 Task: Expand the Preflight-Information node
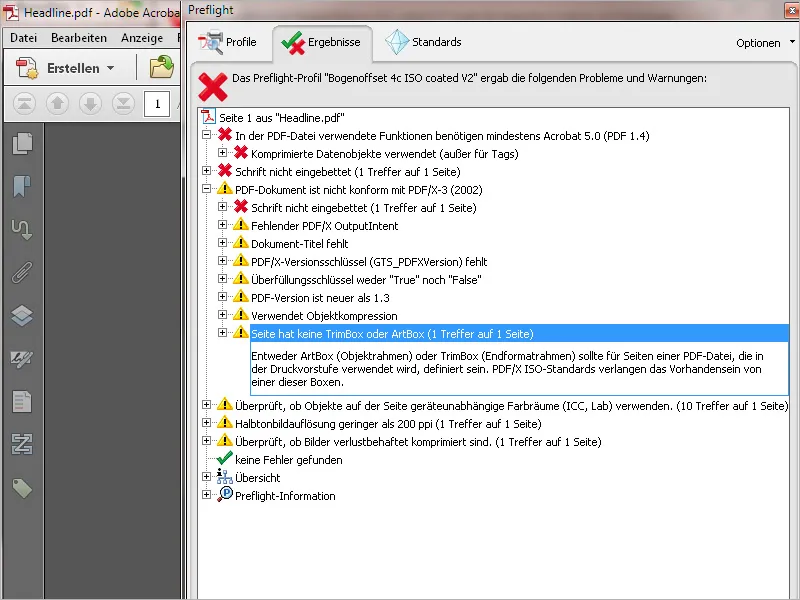coord(207,494)
